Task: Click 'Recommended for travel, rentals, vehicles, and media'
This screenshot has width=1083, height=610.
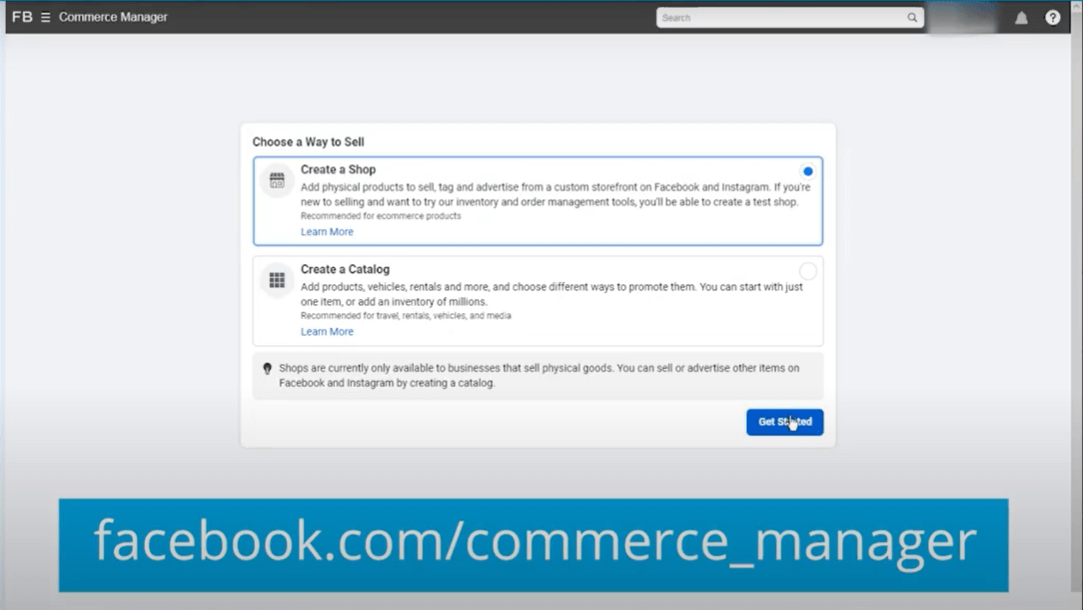Action: coord(405,316)
